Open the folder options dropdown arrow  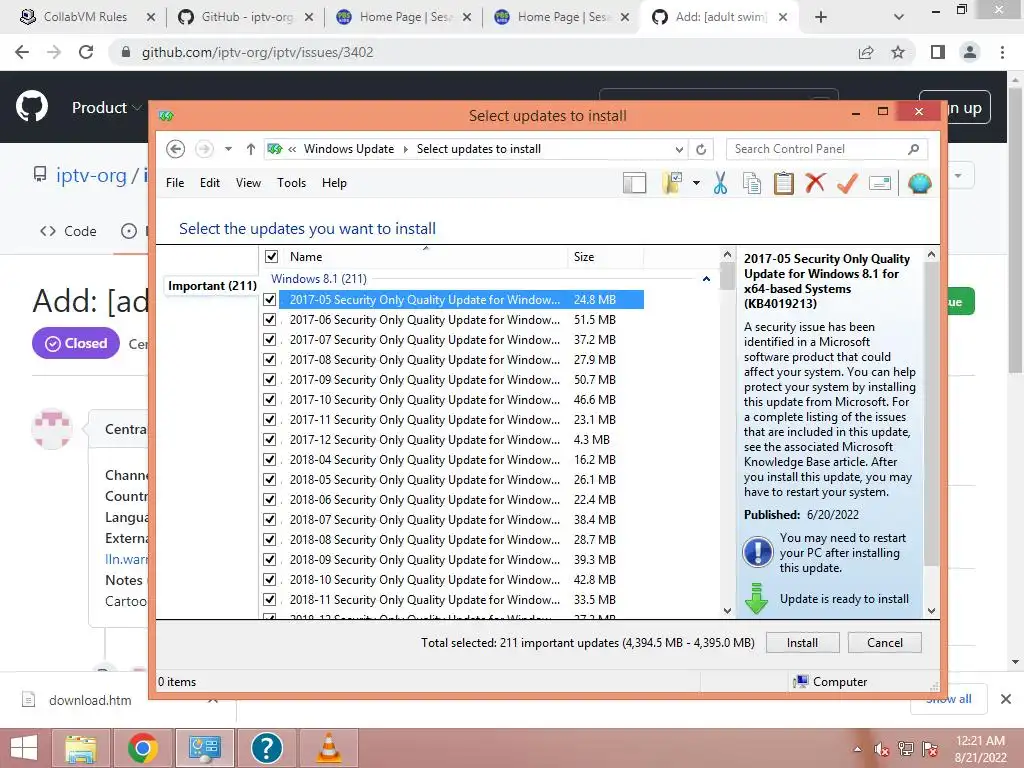pyautogui.click(x=696, y=184)
